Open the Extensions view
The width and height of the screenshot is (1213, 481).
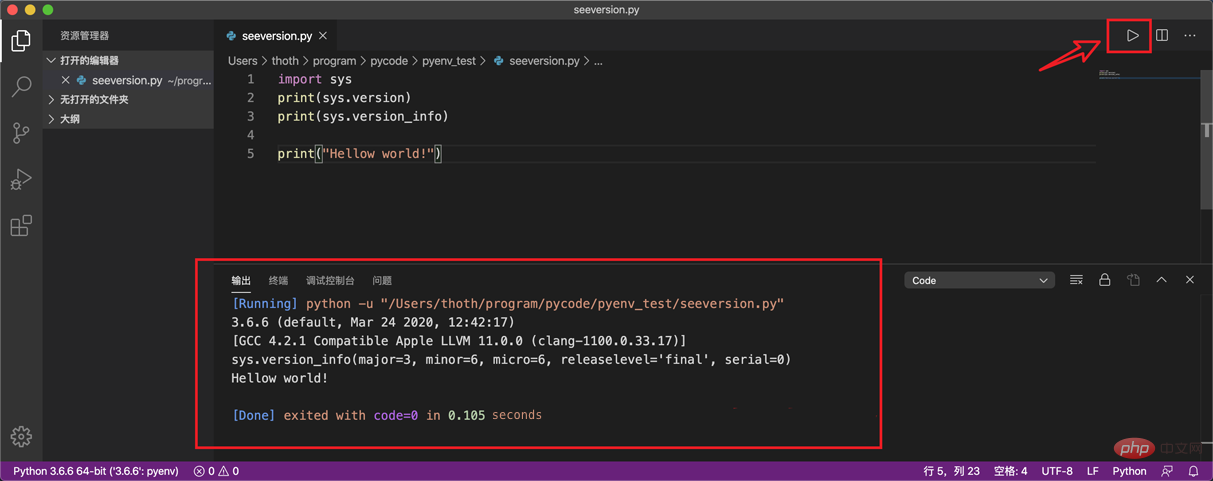pyautogui.click(x=21, y=225)
